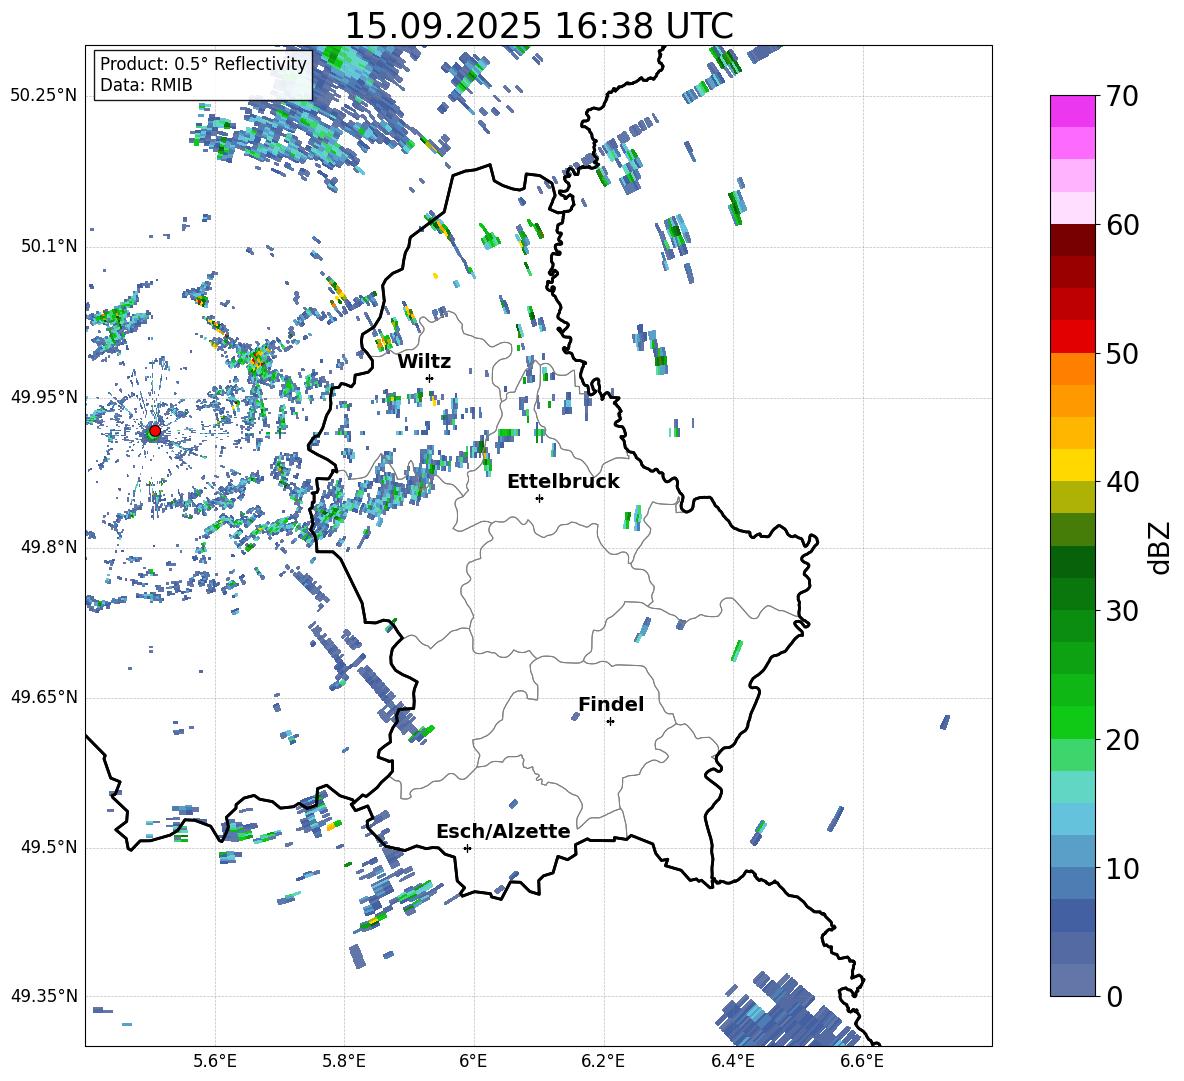Click the title 15.09.2025 16:38 UTC
The image size is (1184, 1081).
coord(539,26)
